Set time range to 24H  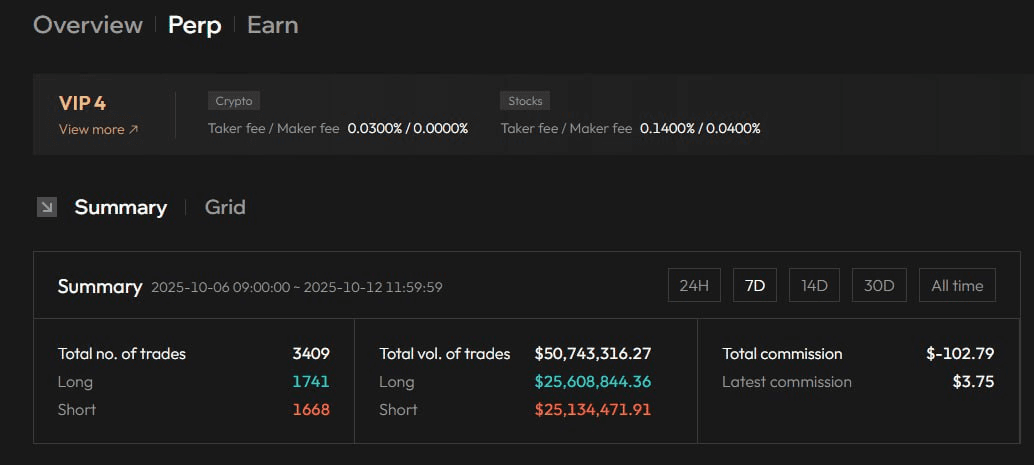click(694, 285)
